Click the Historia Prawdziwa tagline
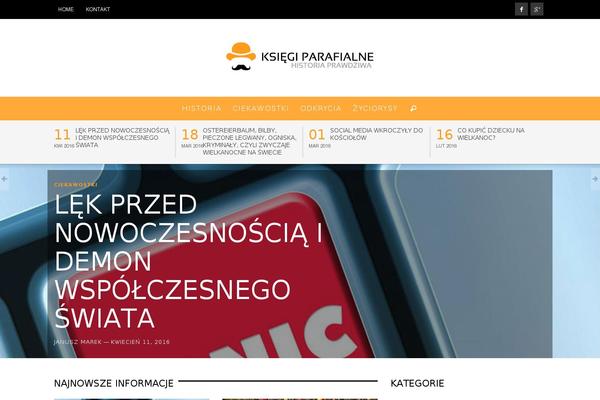Viewport: 600px width, 400px height. (331, 65)
